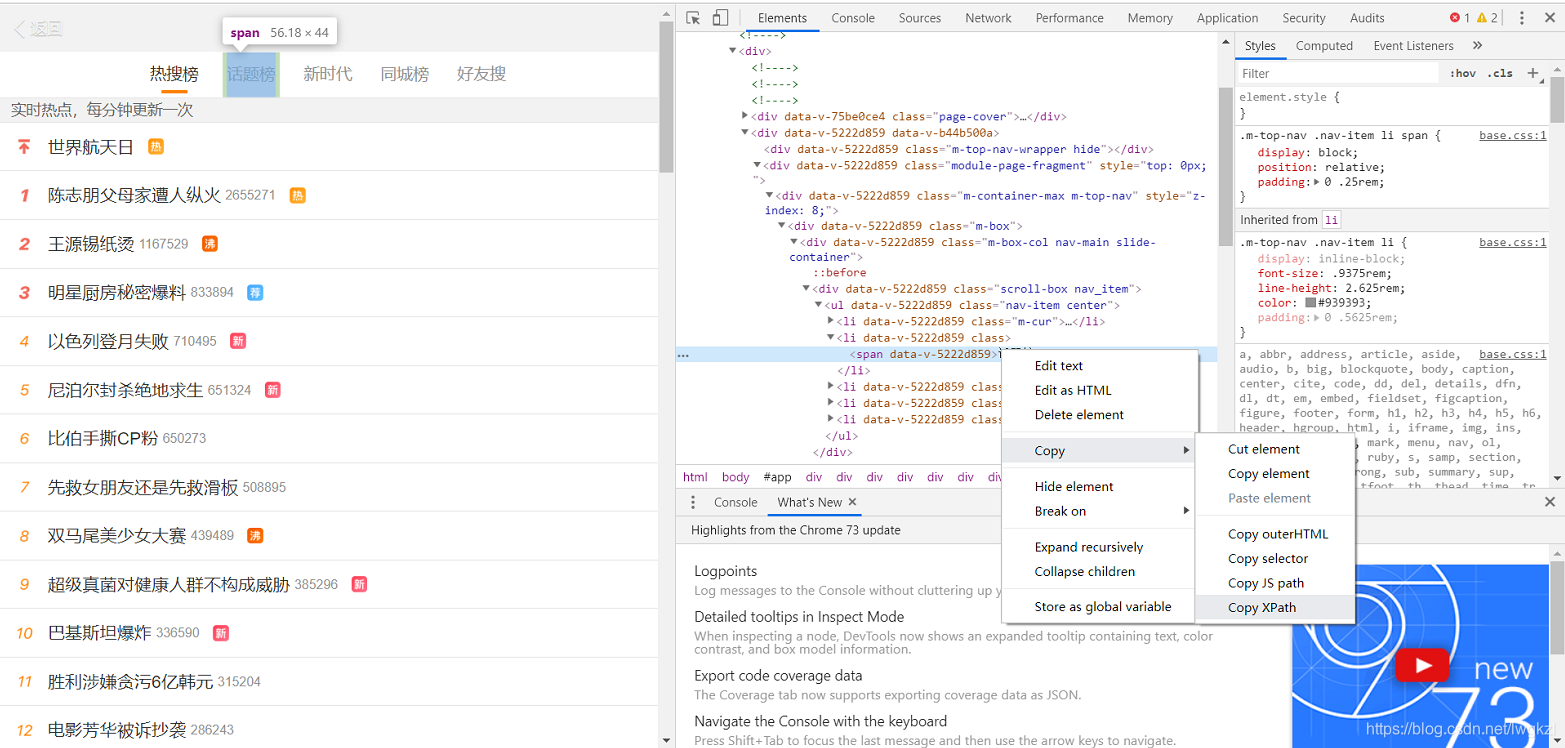Open the 话题榜 navigation tab
Screen dimensions: 1565x748
click(251, 74)
